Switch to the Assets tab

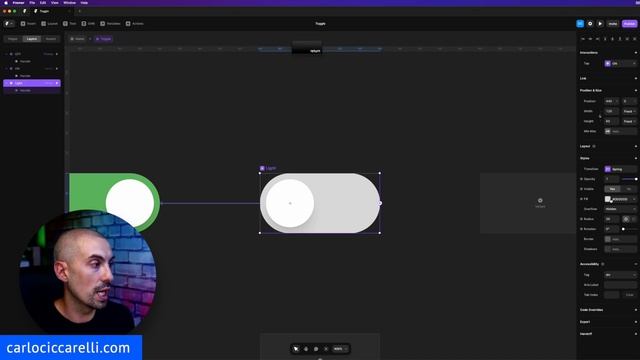51,39
